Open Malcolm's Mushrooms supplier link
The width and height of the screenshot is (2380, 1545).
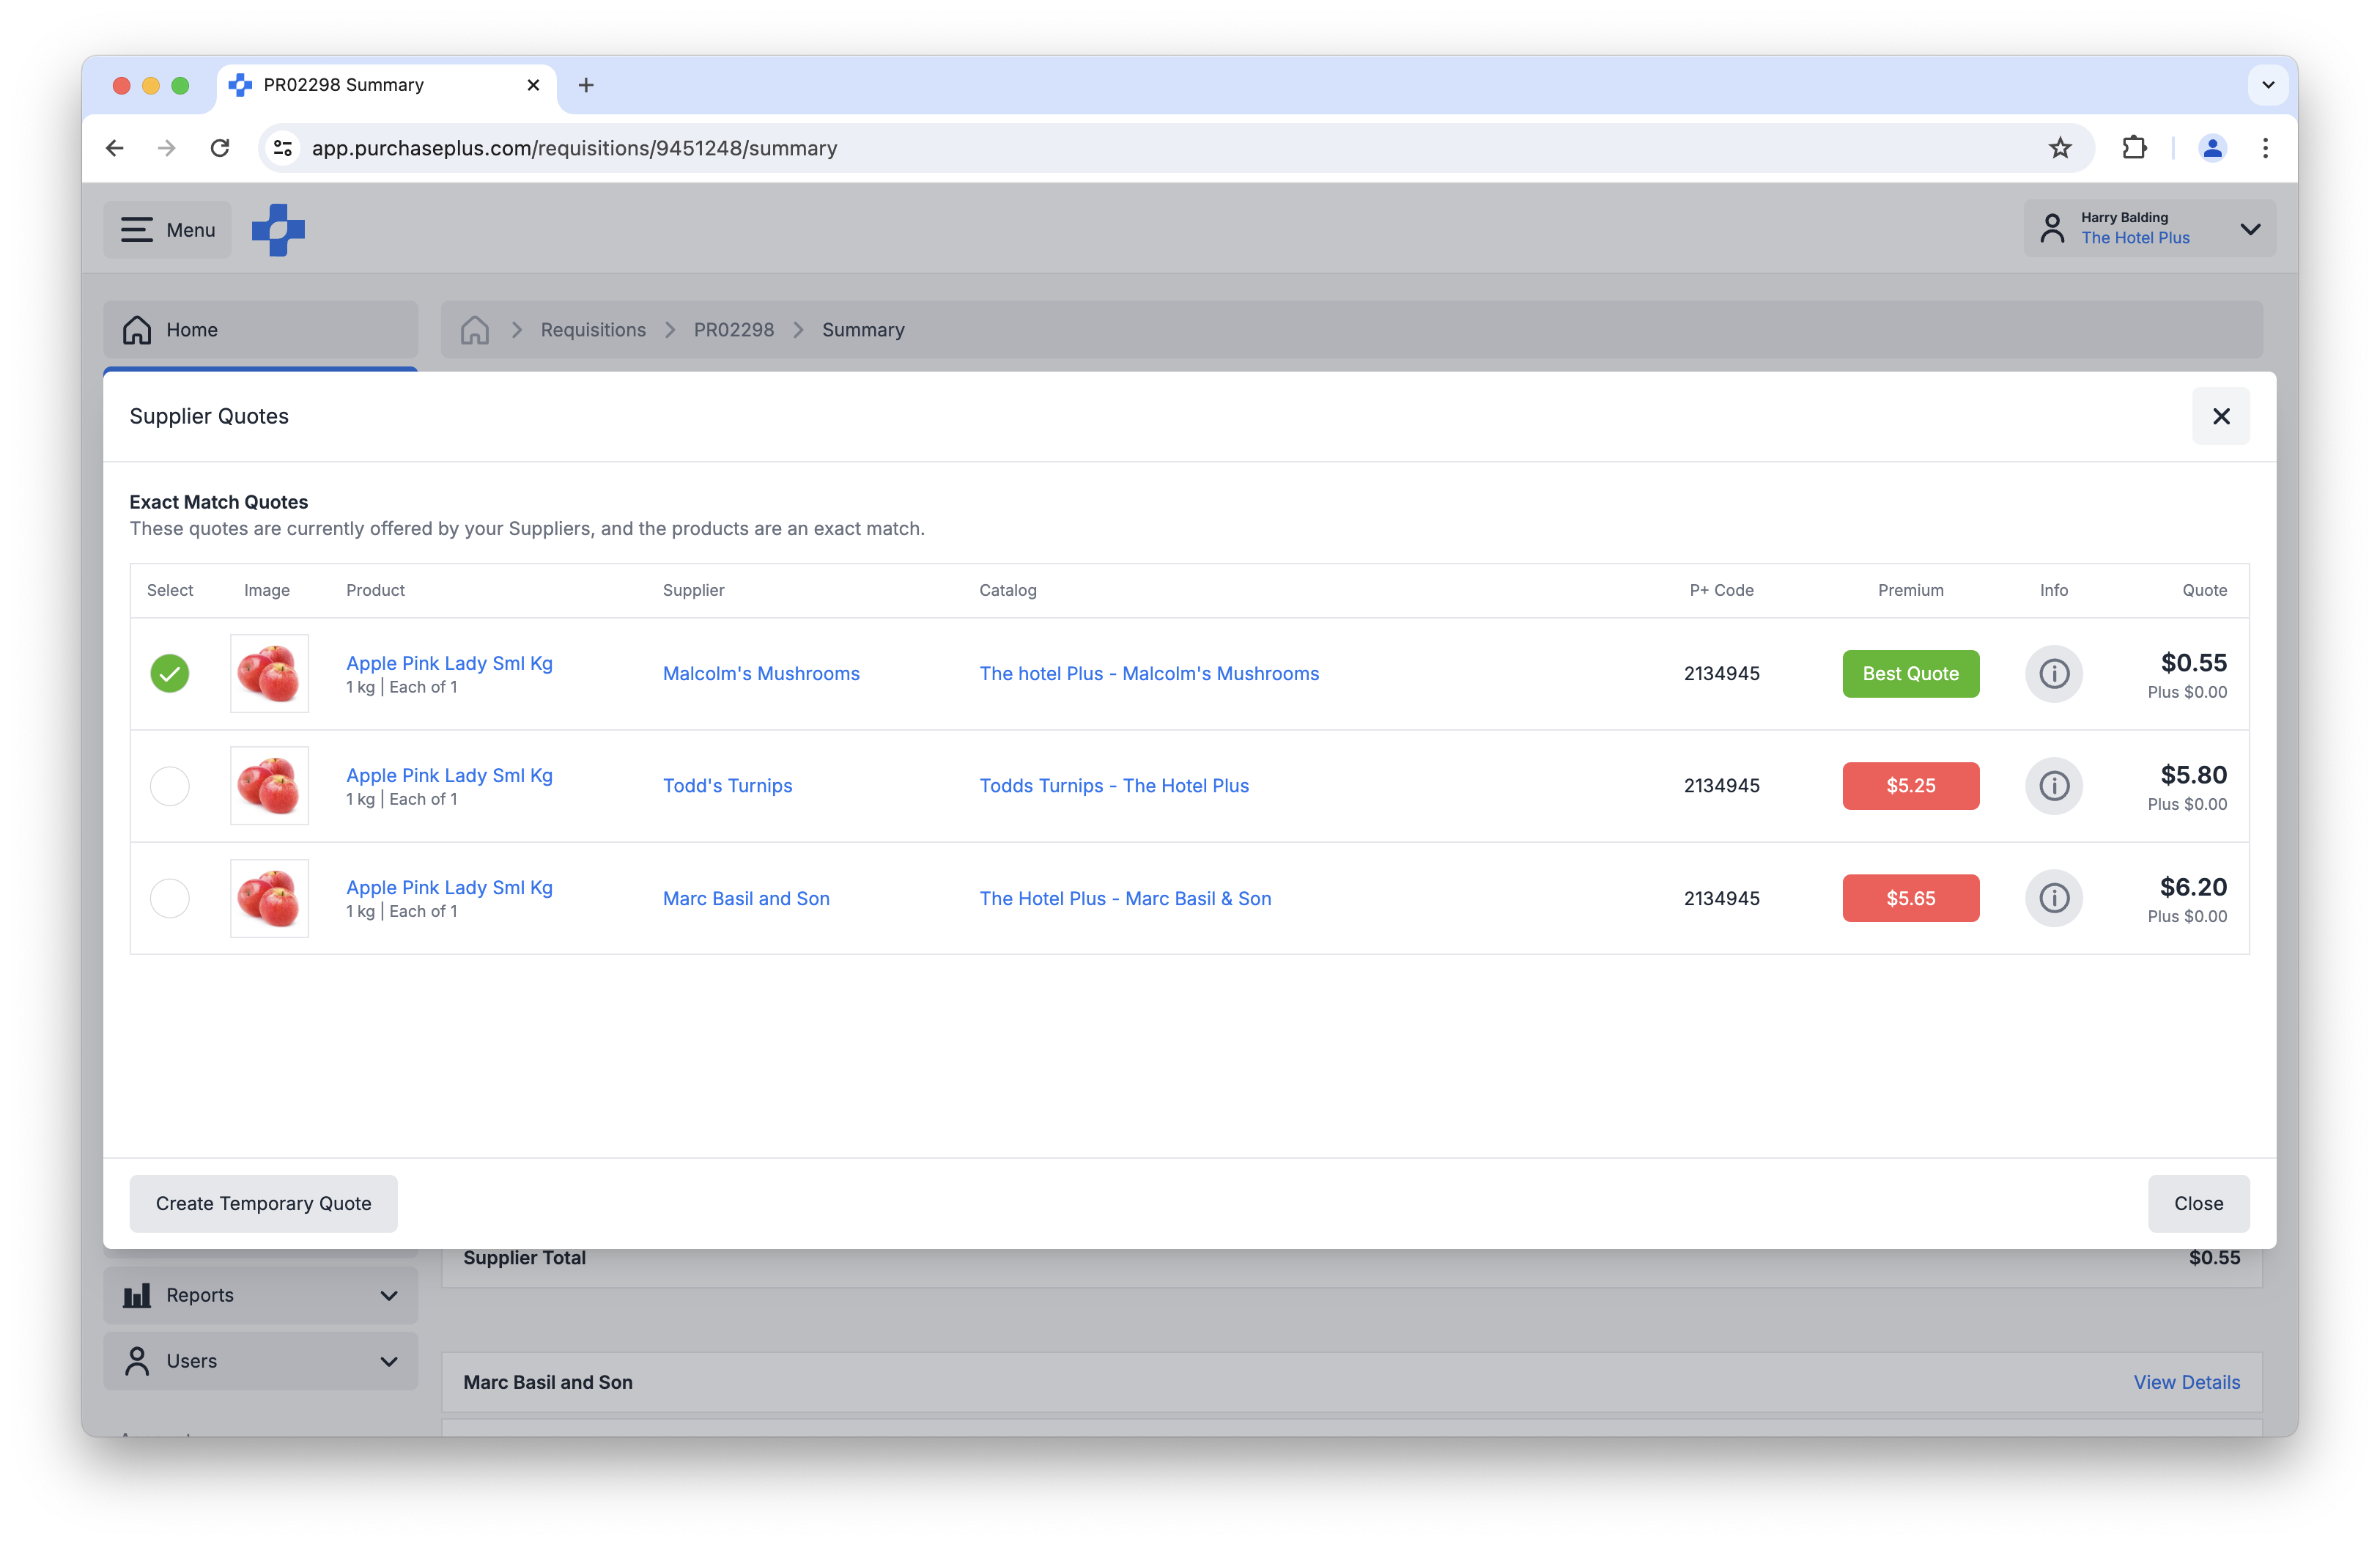(761, 673)
